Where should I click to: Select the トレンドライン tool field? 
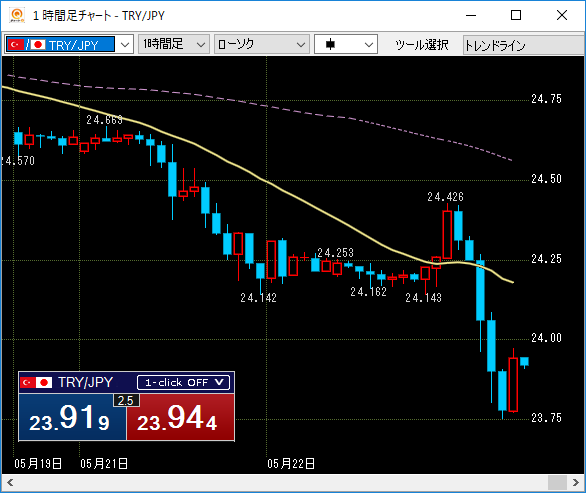point(524,45)
